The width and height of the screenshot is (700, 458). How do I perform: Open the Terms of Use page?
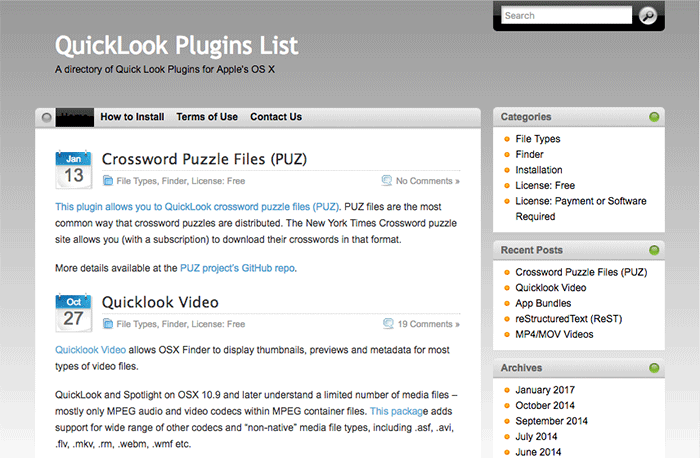(207, 117)
